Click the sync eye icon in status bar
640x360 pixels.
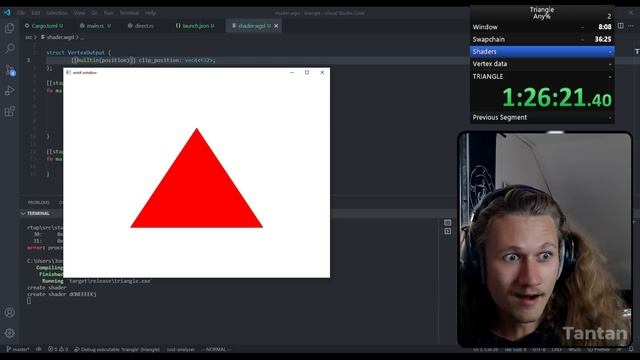tap(39, 349)
